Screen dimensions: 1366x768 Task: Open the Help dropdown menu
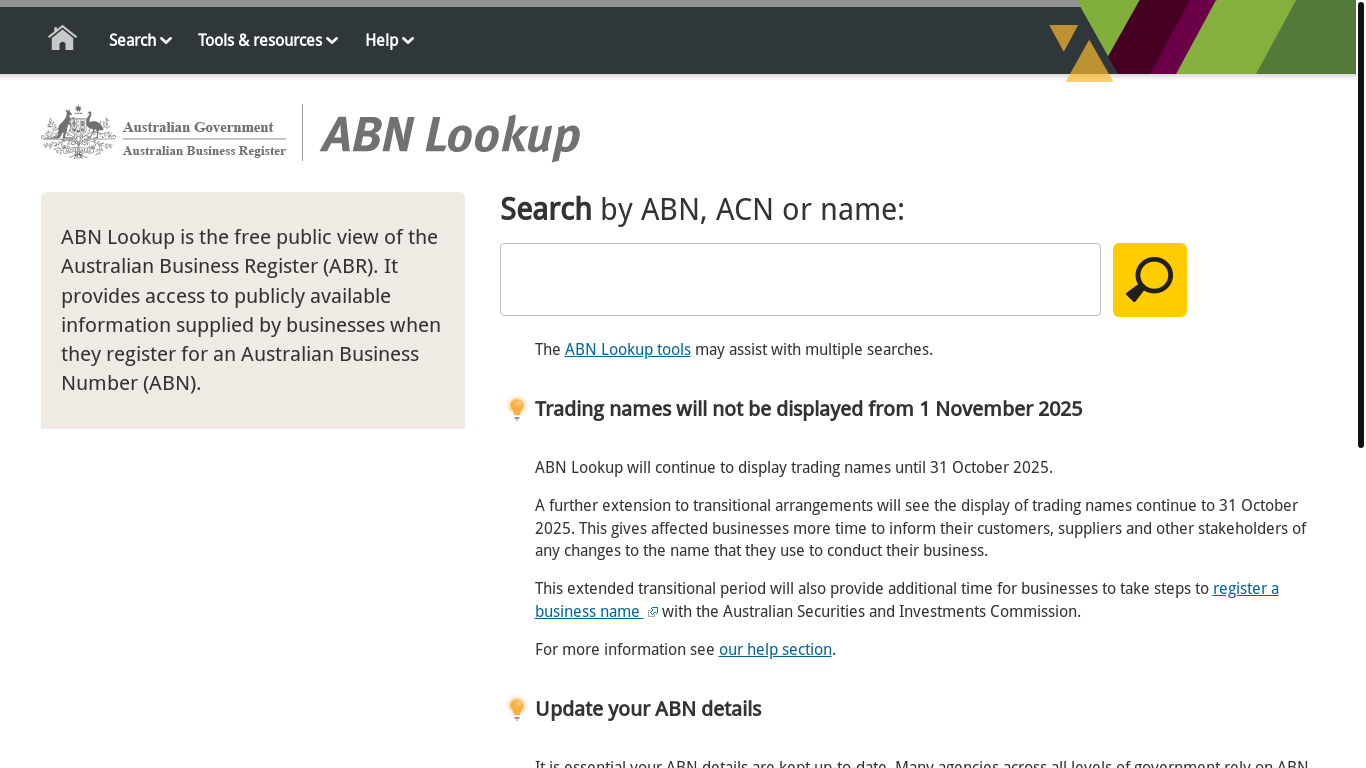point(390,40)
